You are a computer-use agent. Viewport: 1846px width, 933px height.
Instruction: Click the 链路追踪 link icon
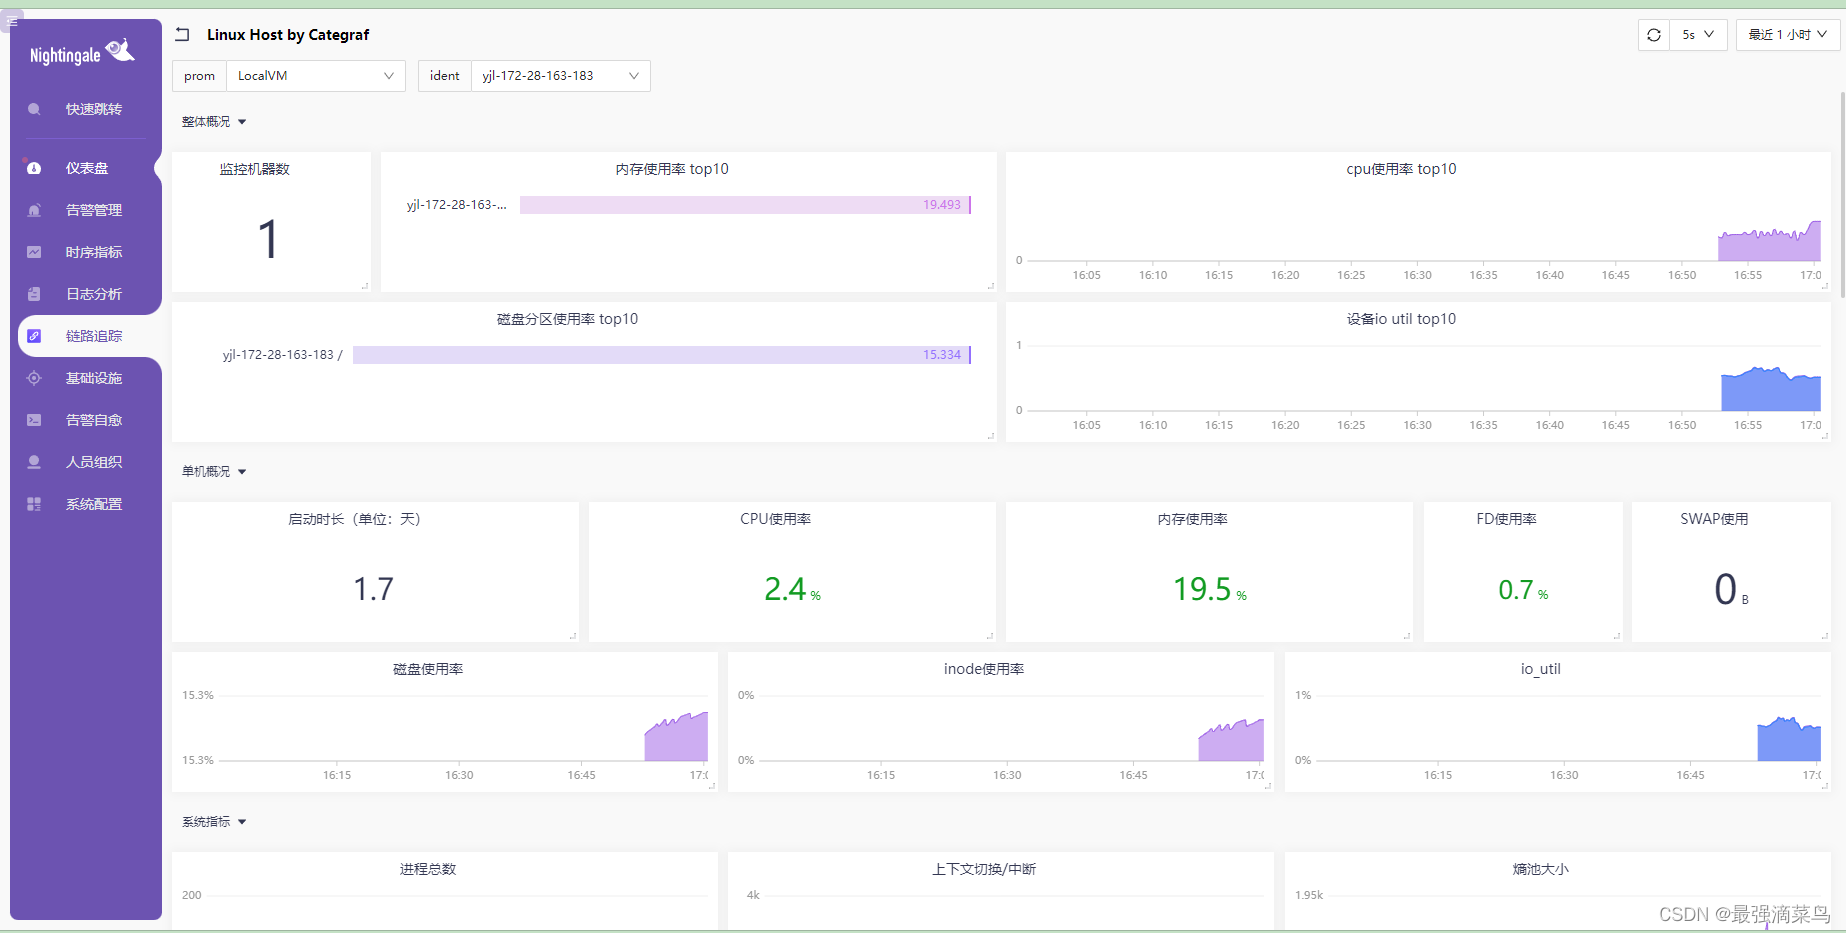tap(34, 336)
